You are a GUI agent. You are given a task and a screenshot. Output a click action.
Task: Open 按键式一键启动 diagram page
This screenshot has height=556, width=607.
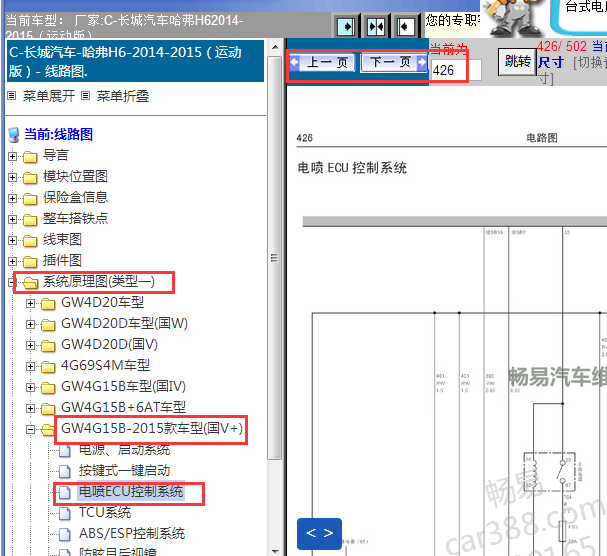pyautogui.click(x=125, y=470)
